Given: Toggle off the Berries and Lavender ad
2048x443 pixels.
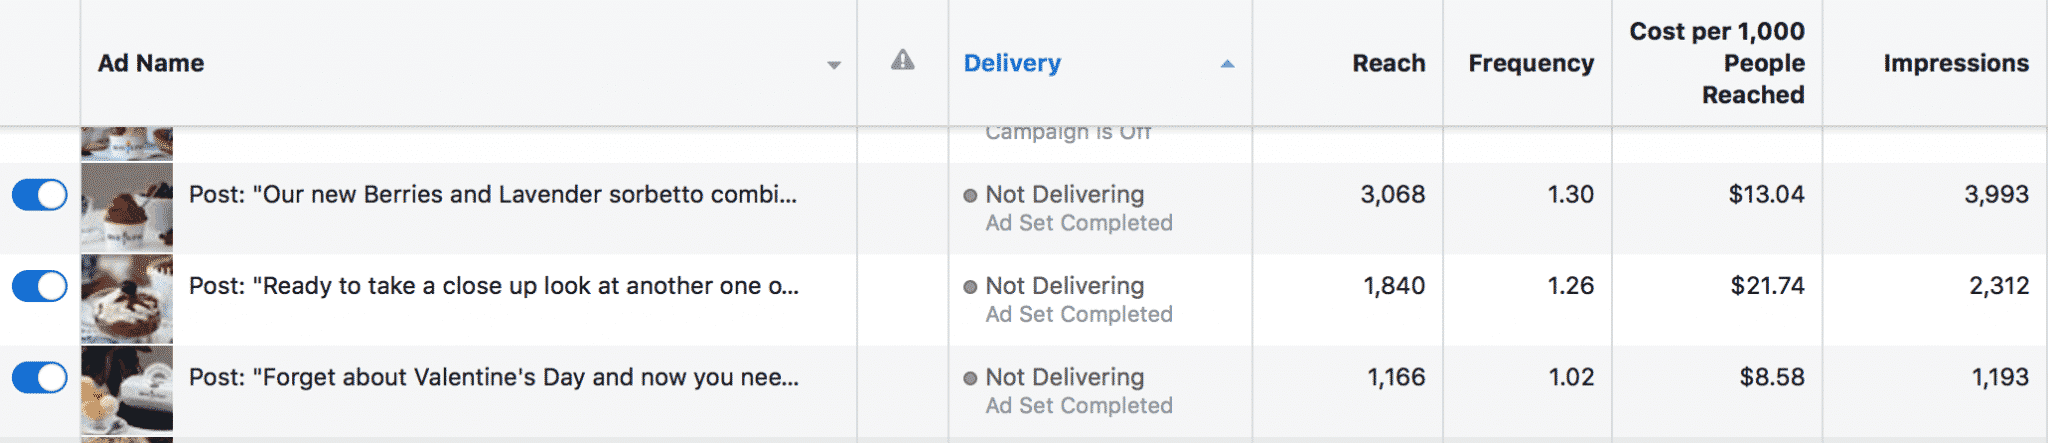Looking at the screenshot, I should (x=40, y=195).
